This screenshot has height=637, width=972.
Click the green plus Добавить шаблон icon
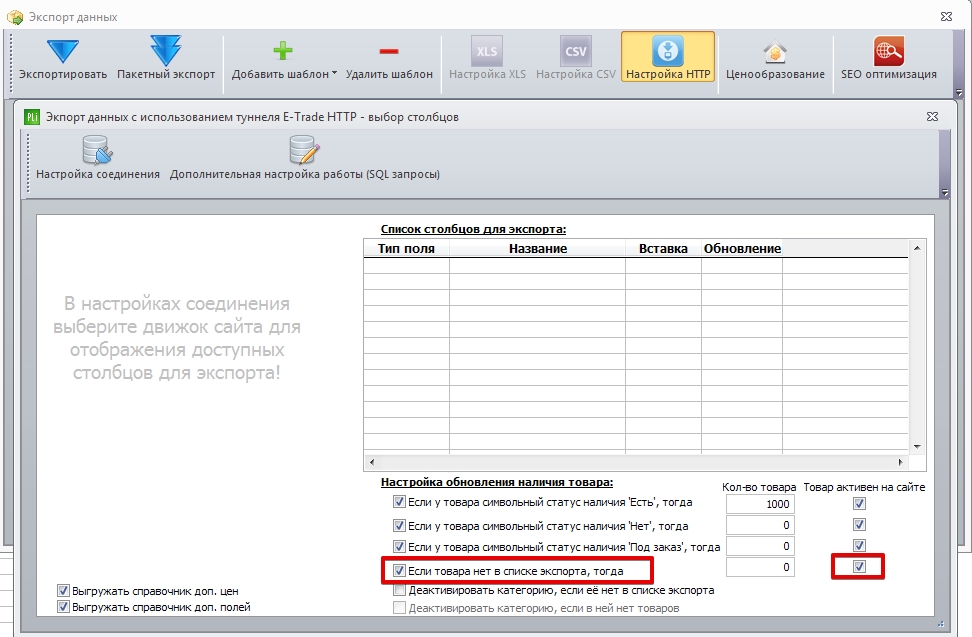[x=283, y=51]
